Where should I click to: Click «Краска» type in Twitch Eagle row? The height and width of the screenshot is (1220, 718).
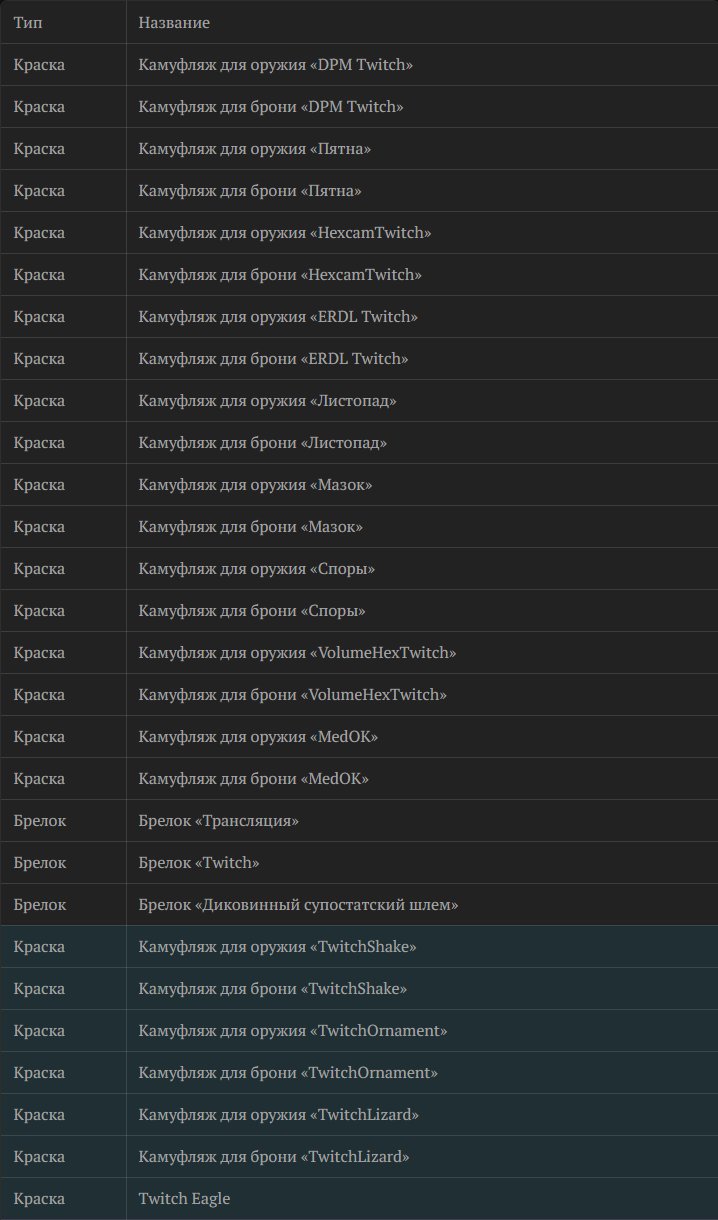click(x=39, y=1199)
